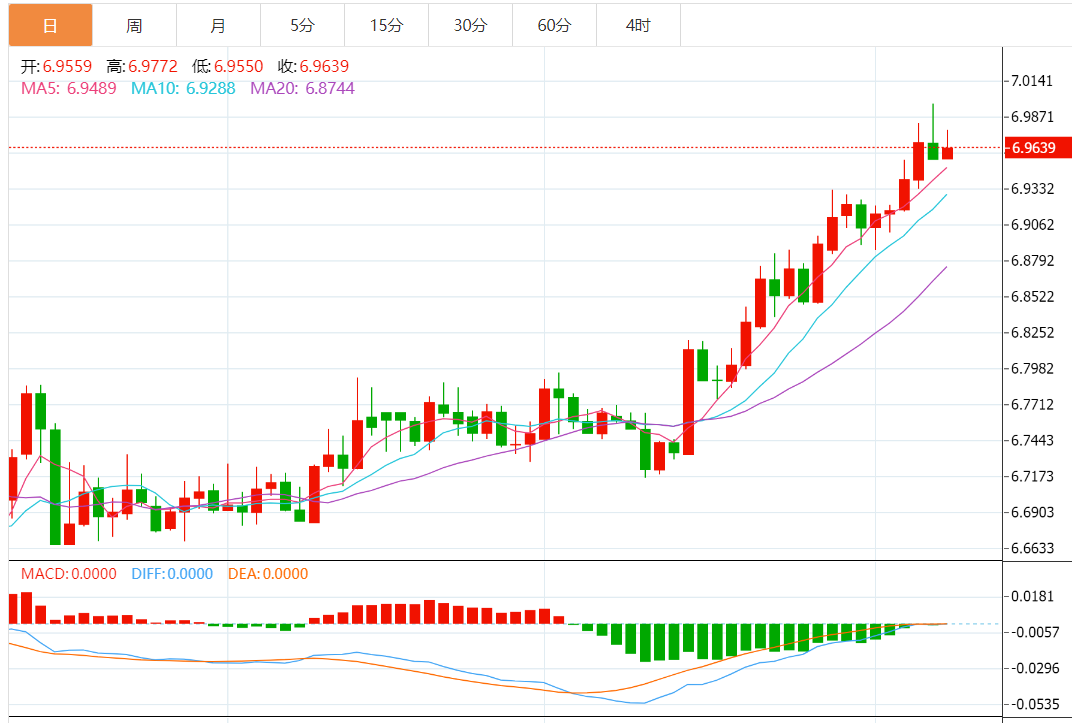Click the DIFF: 0.0000 label
The image size is (1072, 723).
(x=172, y=573)
